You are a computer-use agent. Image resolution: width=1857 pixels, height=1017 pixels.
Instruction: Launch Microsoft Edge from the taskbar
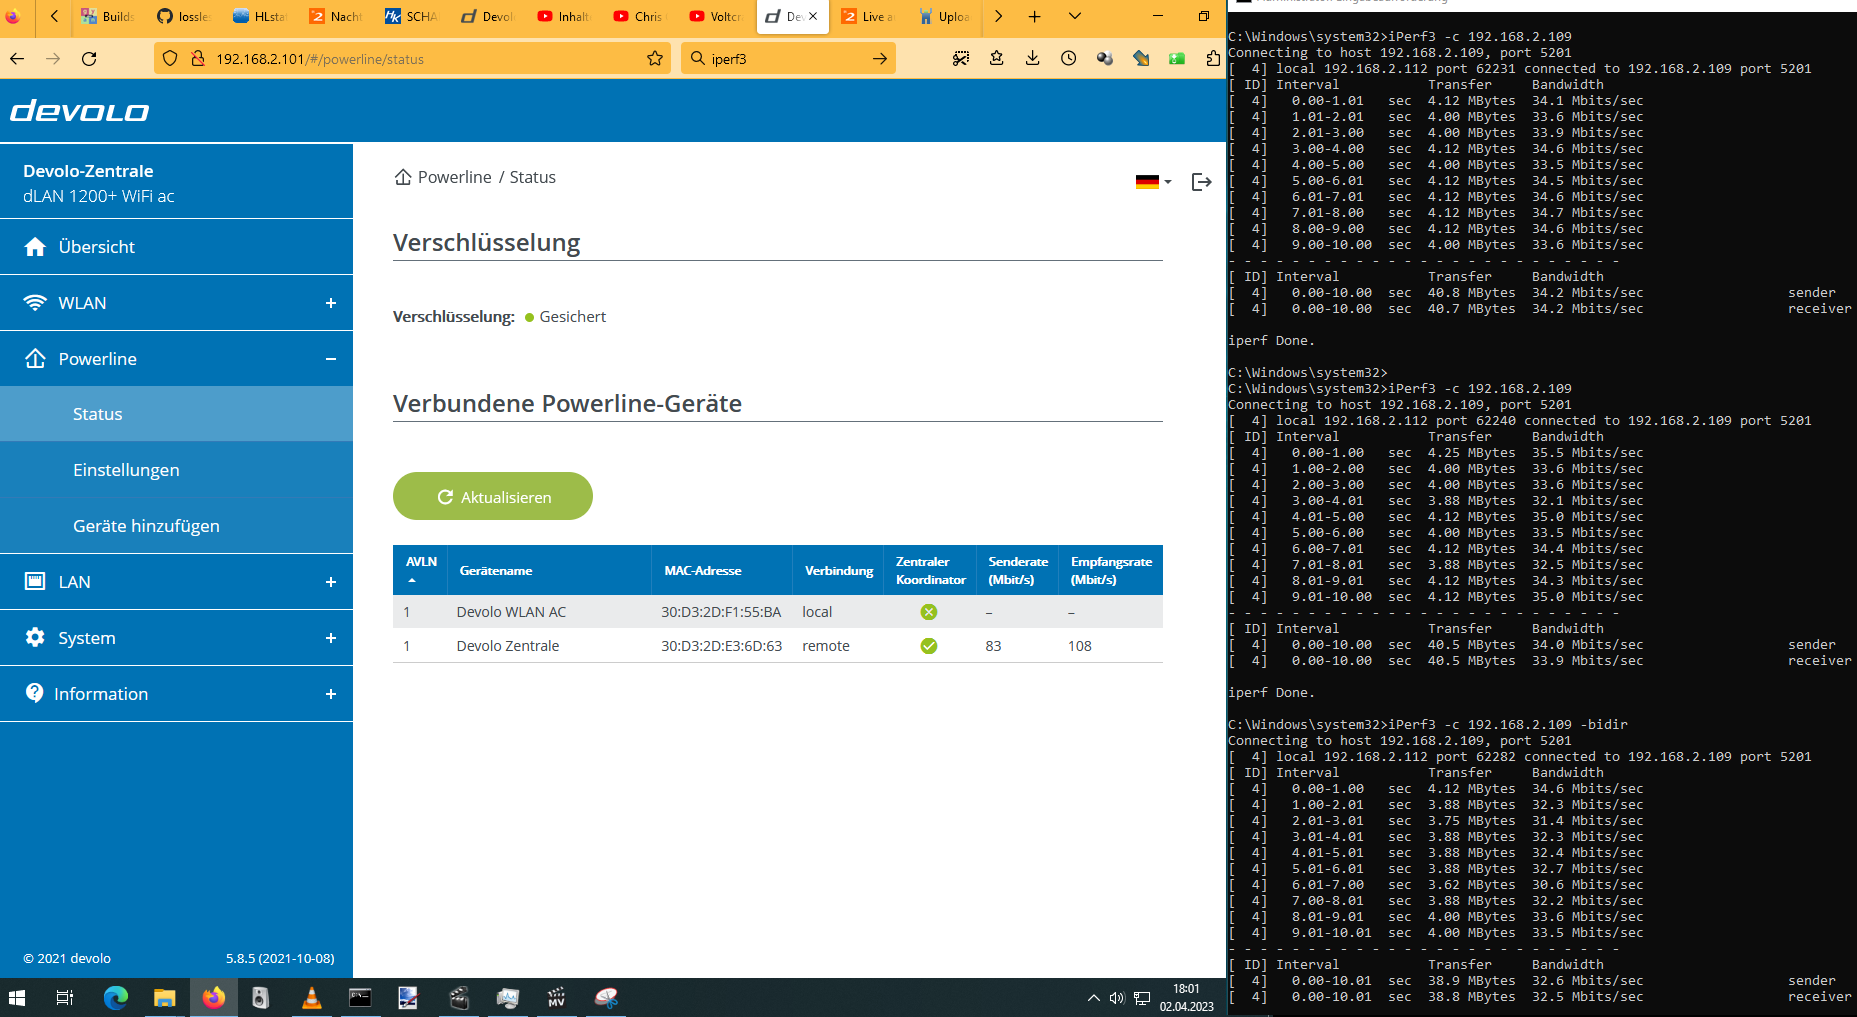click(x=116, y=998)
